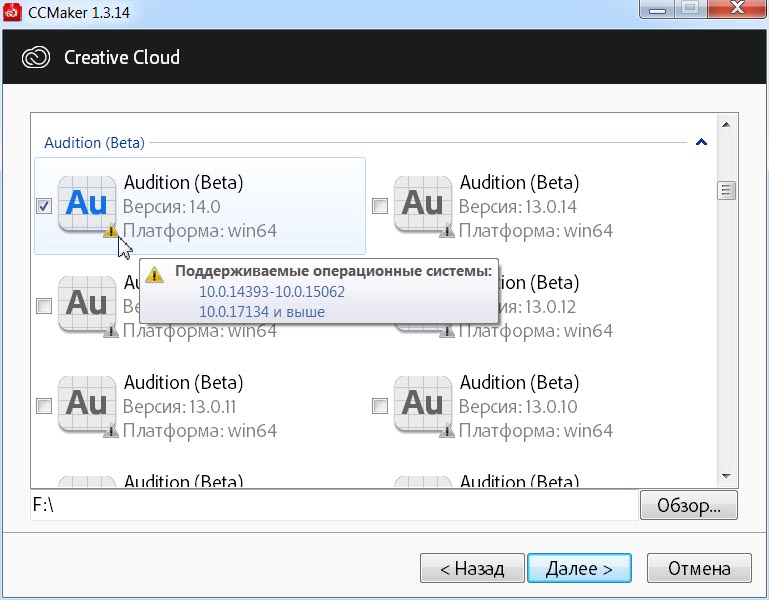Click the warning icon on Audition 13.0.10
Screen dimensions: 769x600
pos(447,430)
